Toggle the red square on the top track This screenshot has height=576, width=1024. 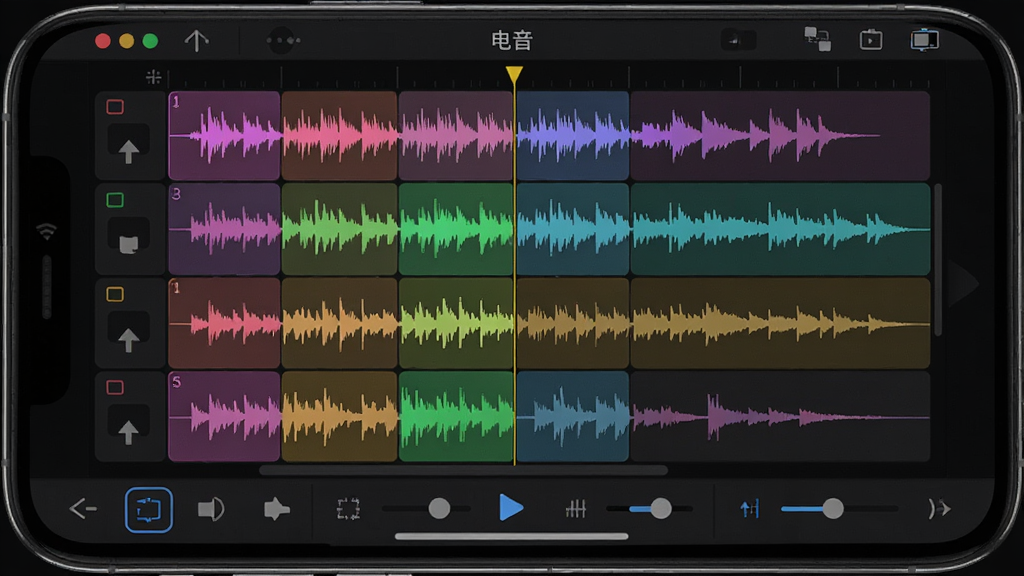click(x=115, y=107)
